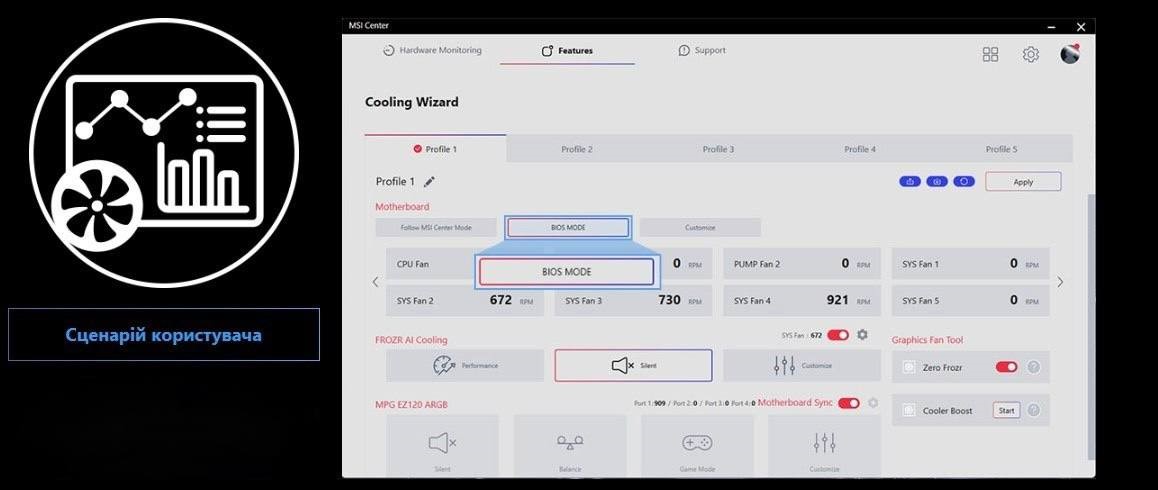Show more fans with right arrow
This screenshot has height=490, width=1158.
pyautogui.click(x=1061, y=282)
